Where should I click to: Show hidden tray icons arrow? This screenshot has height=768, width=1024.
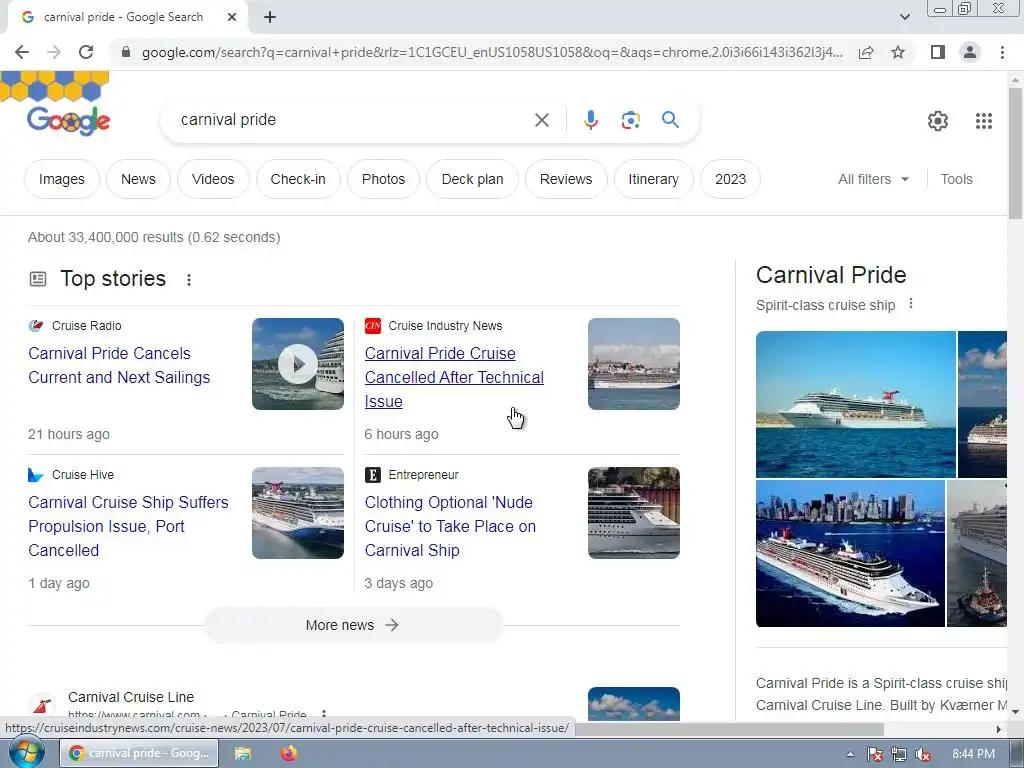point(850,754)
